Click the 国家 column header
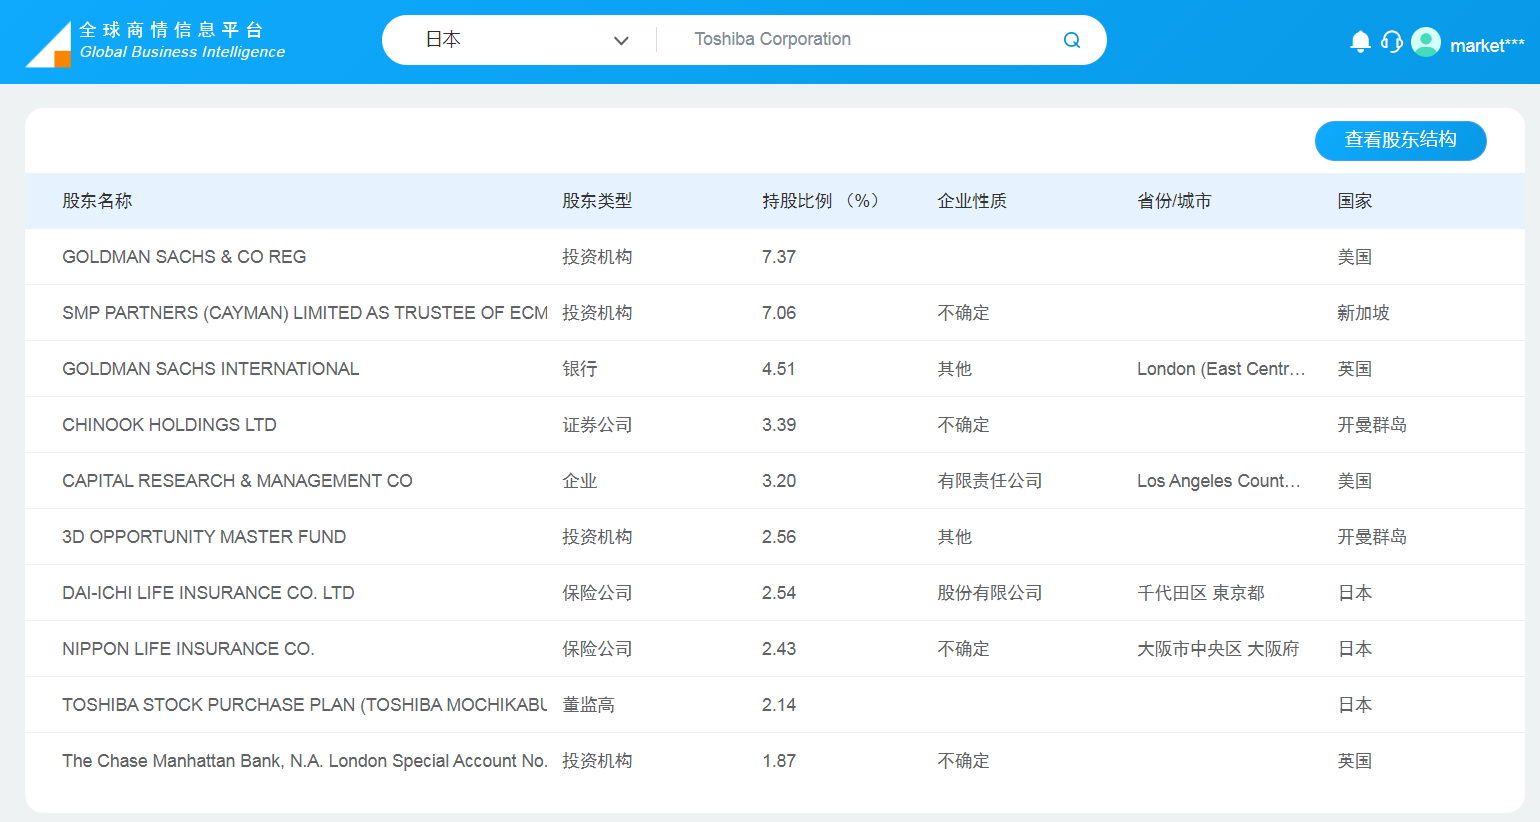 pyautogui.click(x=1355, y=201)
